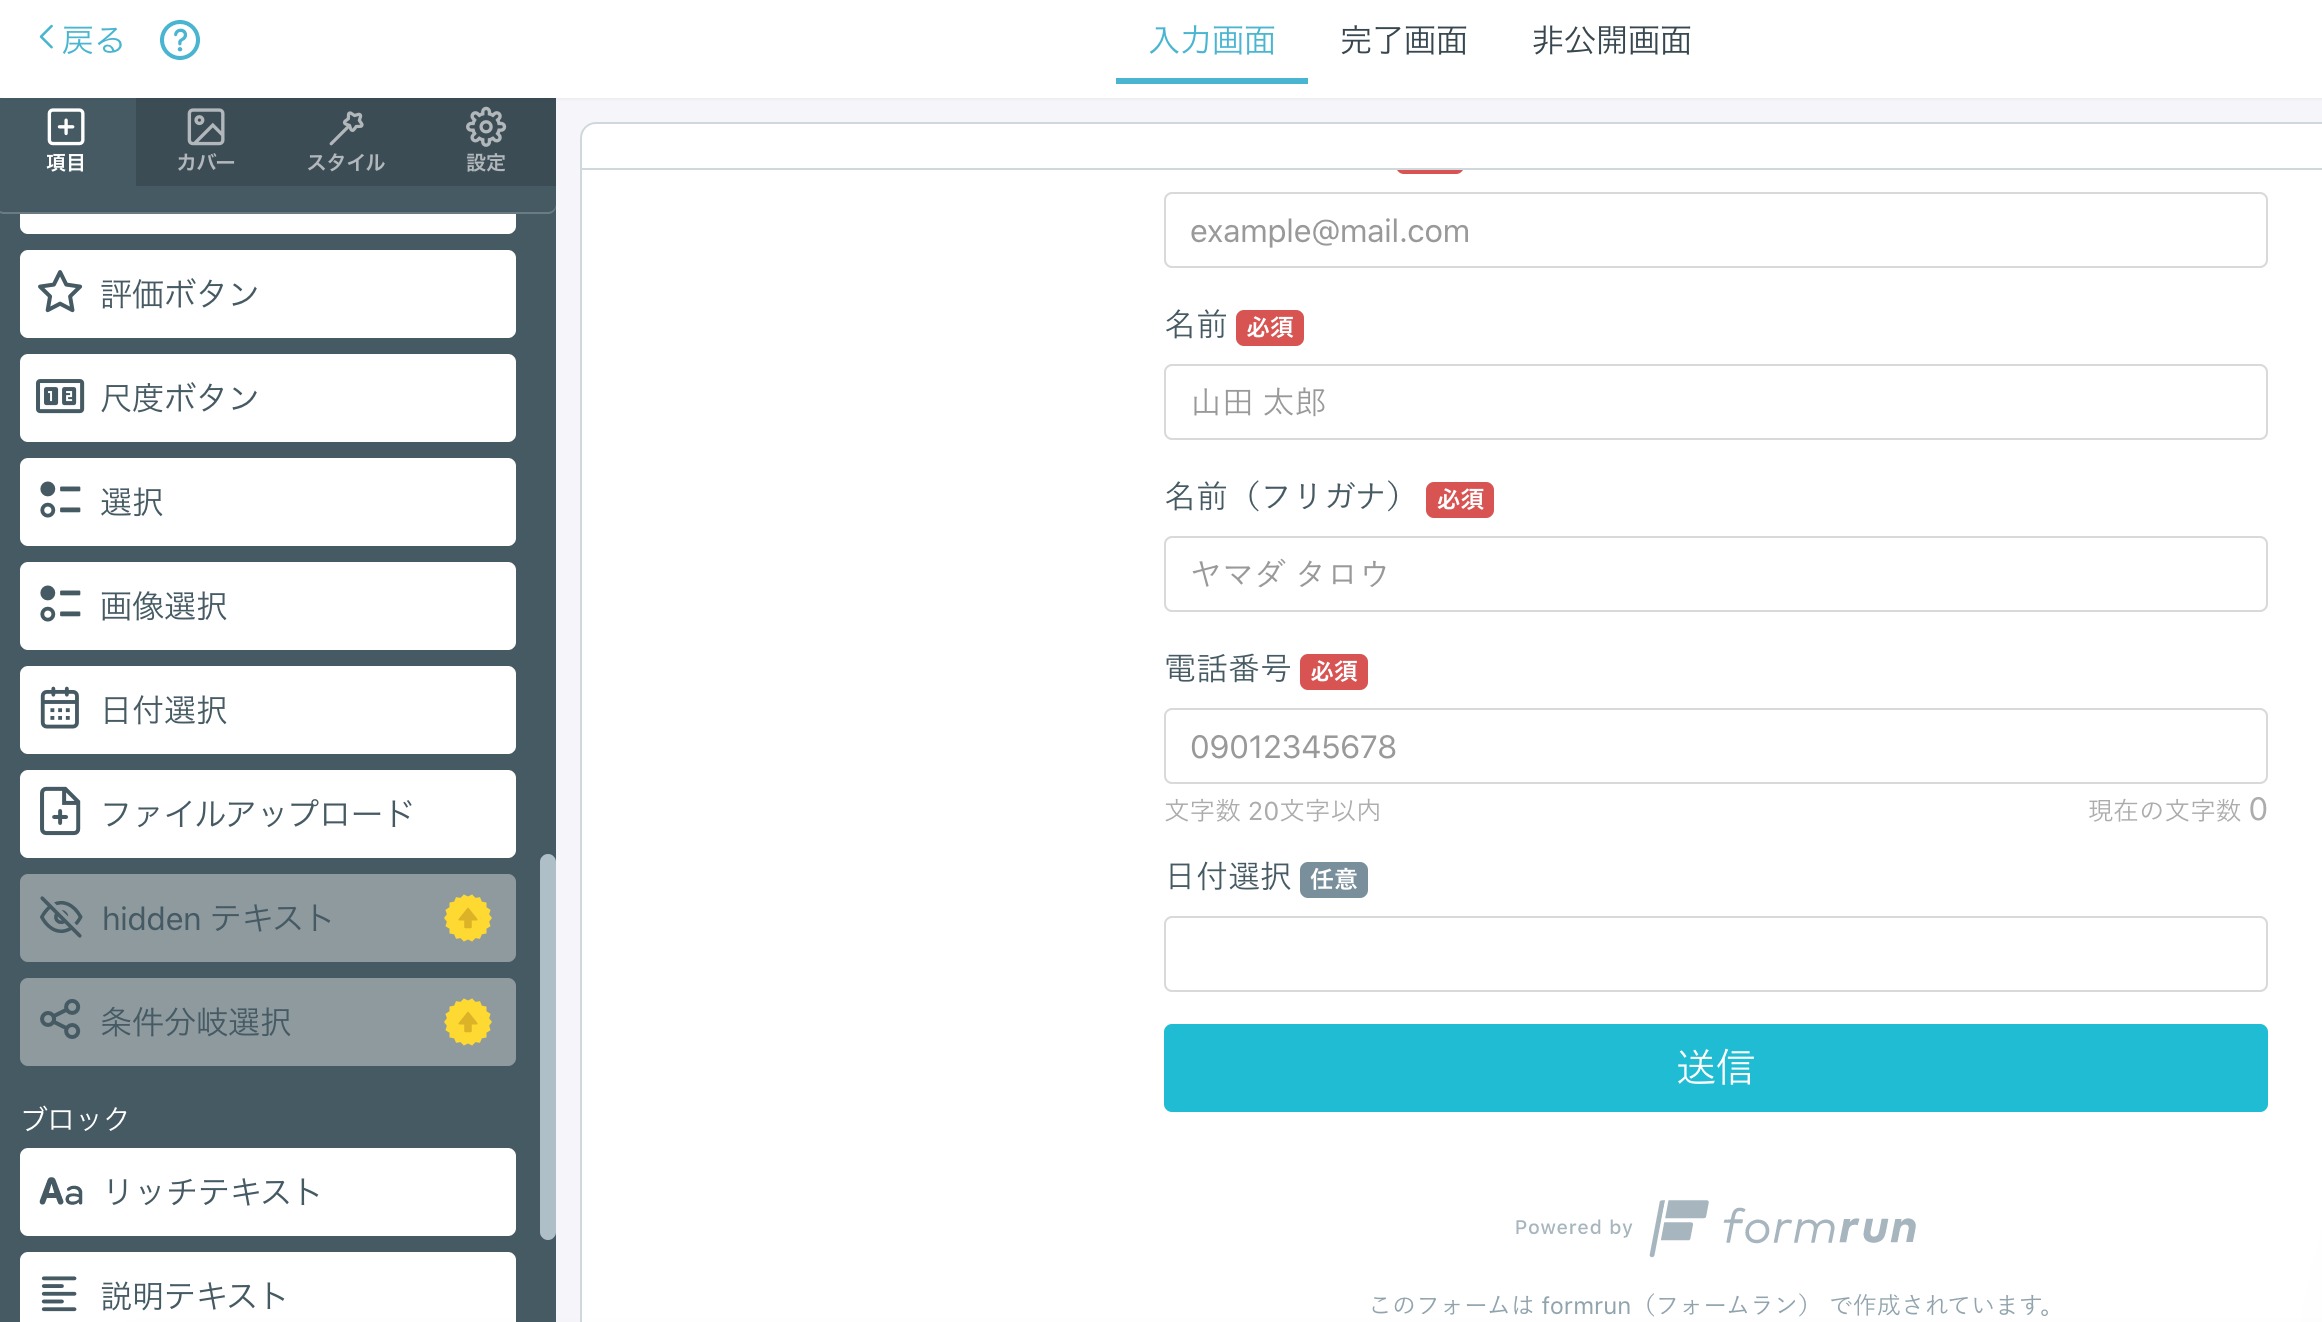Switch to the 非公開画面 tab

tap(1611, 42)
